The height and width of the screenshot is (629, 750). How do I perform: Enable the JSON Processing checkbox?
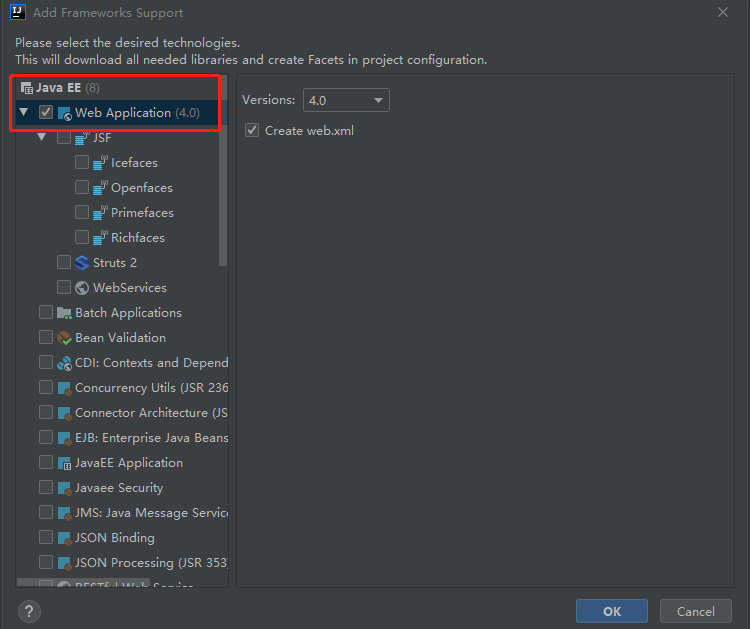46,562
